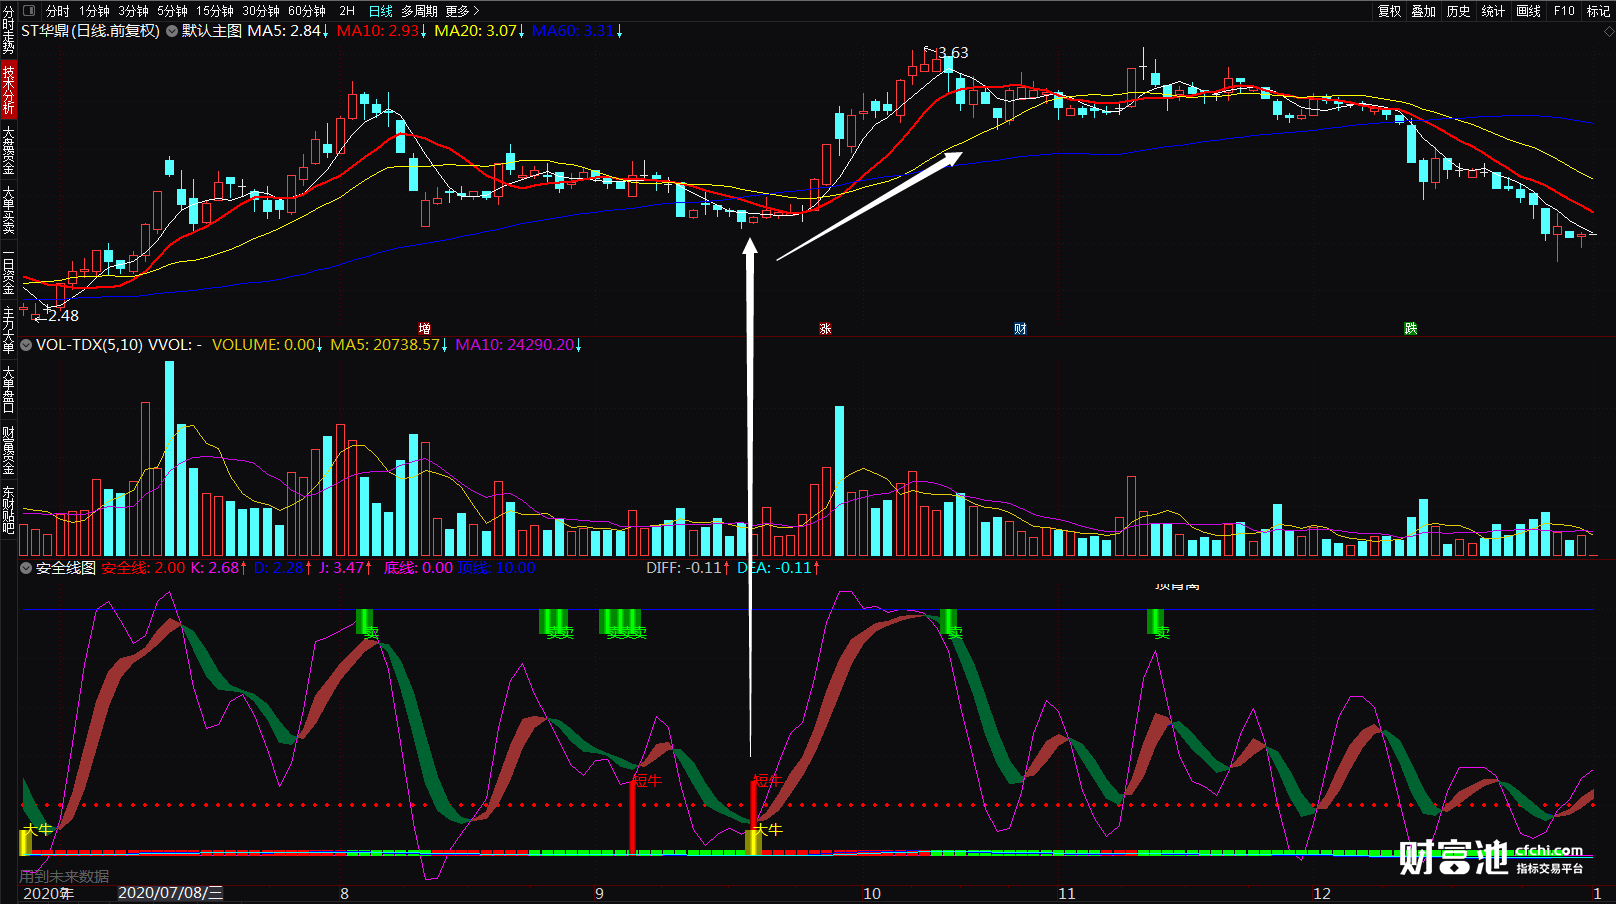This screenshot has width=1616, height=904.
Task: Click the MA10: 2.93 value
Action: [x=381, y=31]
